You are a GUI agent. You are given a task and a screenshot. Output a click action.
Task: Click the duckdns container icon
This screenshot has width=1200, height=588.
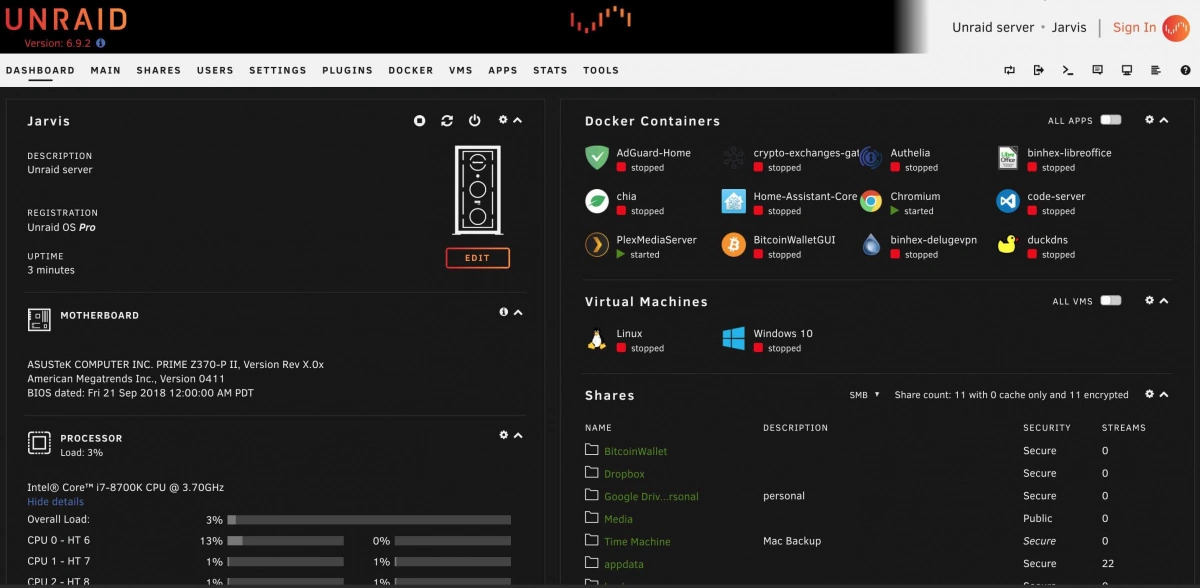click(x=1008, y=245)
